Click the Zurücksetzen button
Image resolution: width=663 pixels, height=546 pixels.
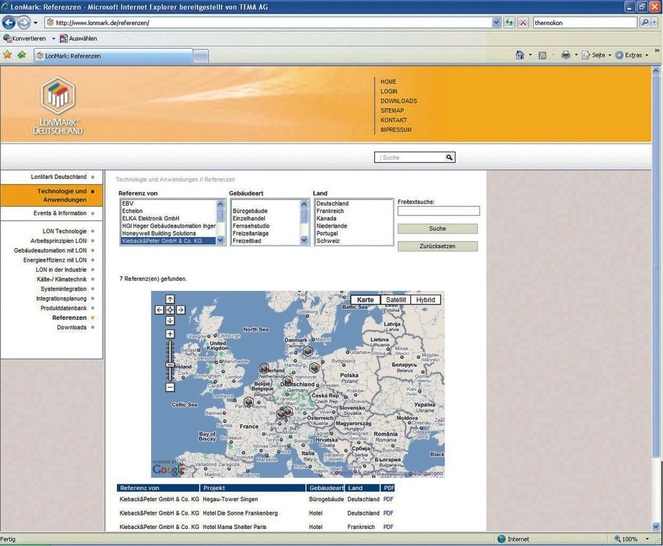click(x=437, y=245)
